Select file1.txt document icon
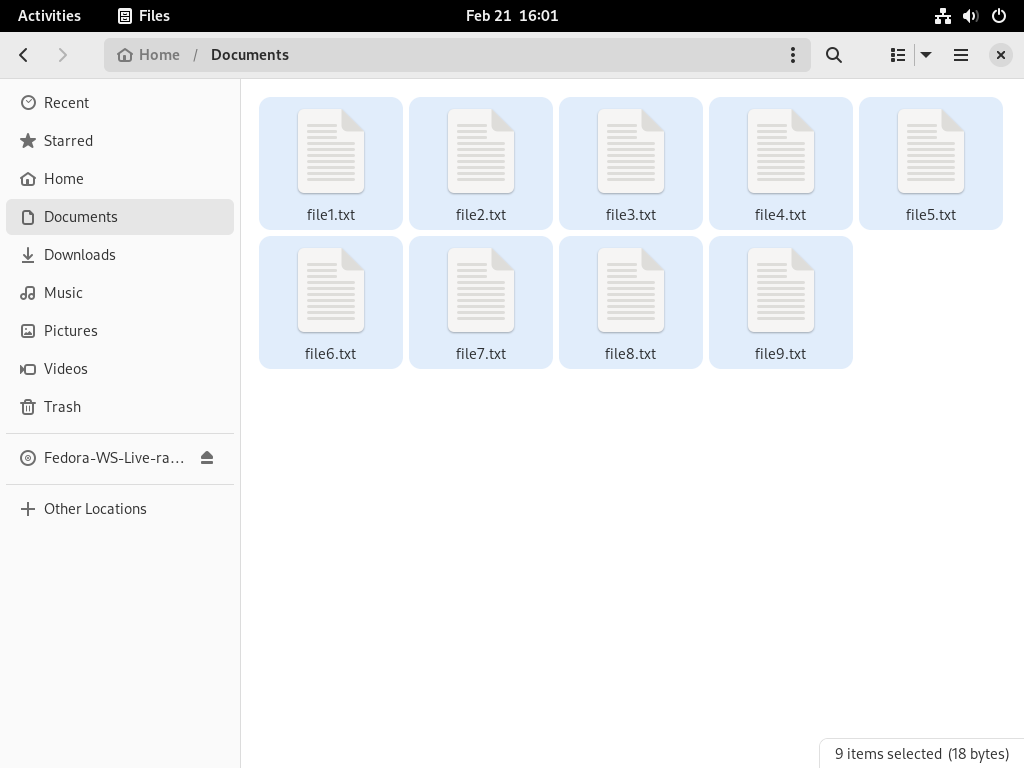 330,152
